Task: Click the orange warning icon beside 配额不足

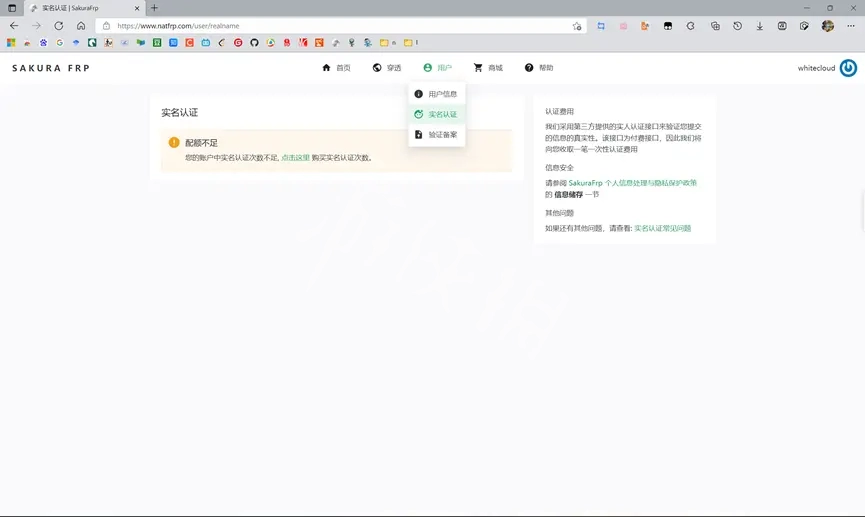Action: (174, 142)
